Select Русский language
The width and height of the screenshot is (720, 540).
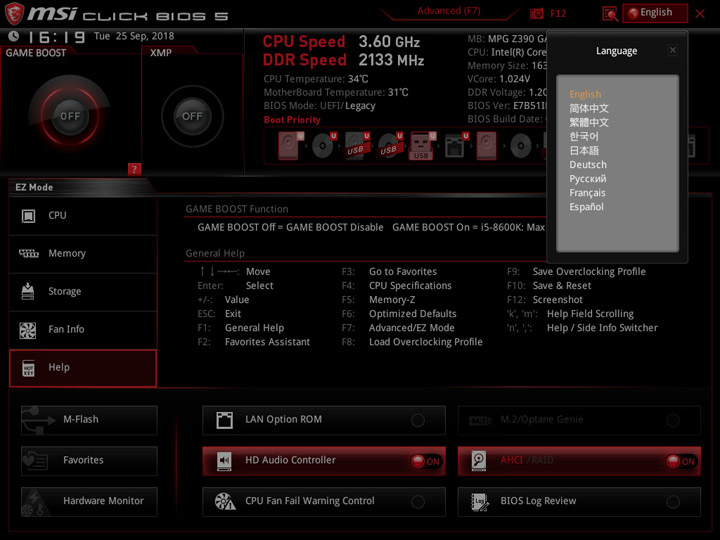(588, 179)
